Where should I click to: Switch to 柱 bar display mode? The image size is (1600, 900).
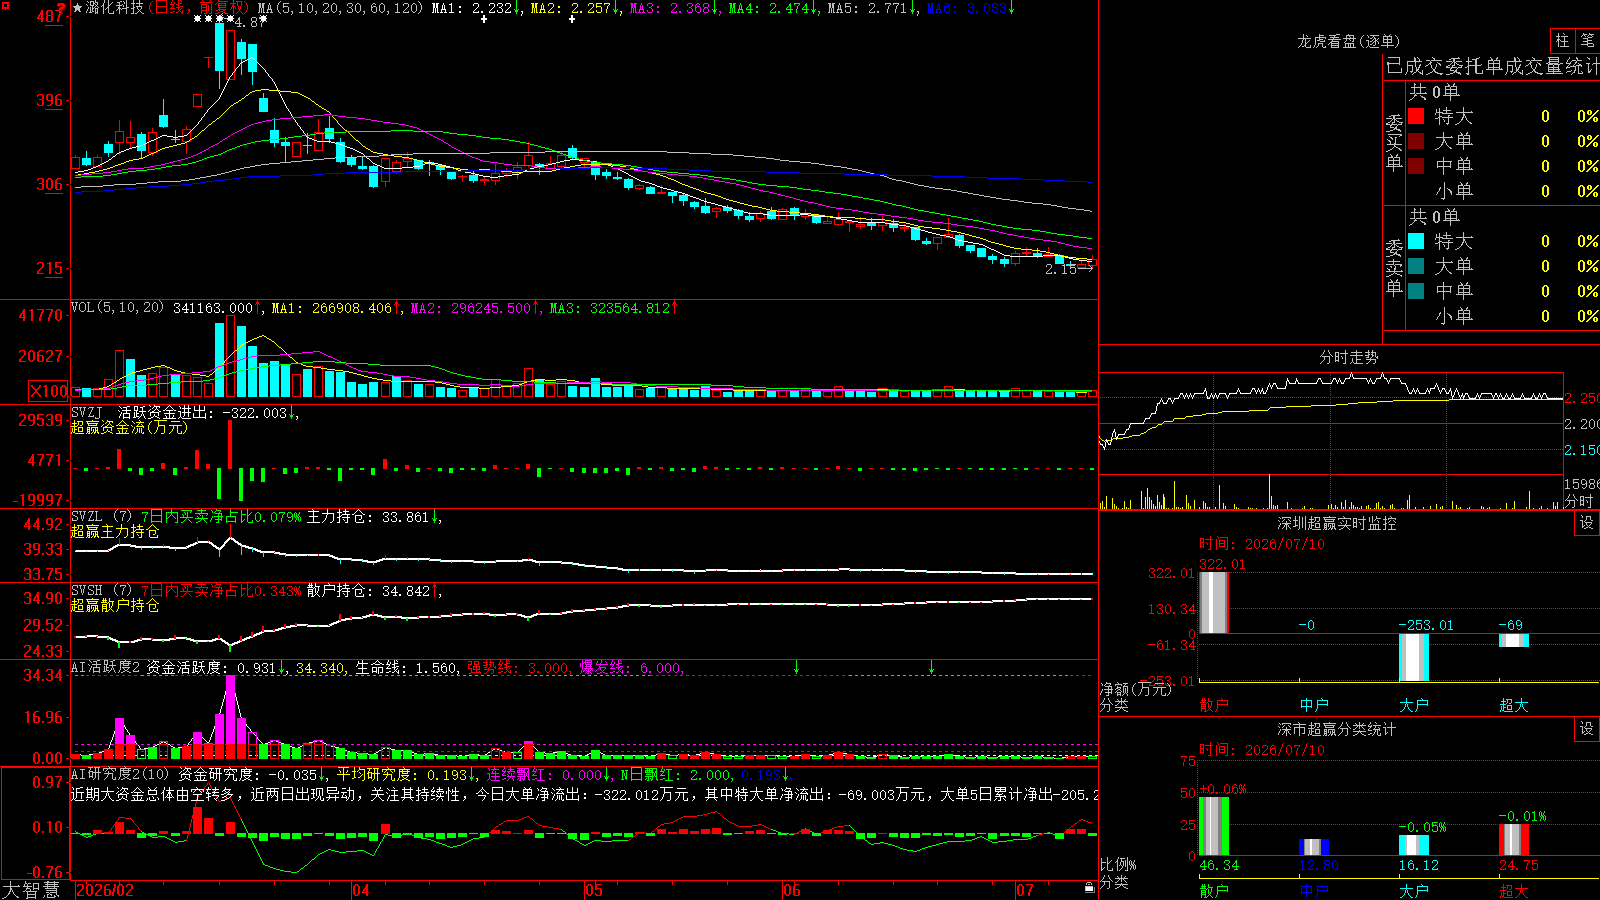1562,41
